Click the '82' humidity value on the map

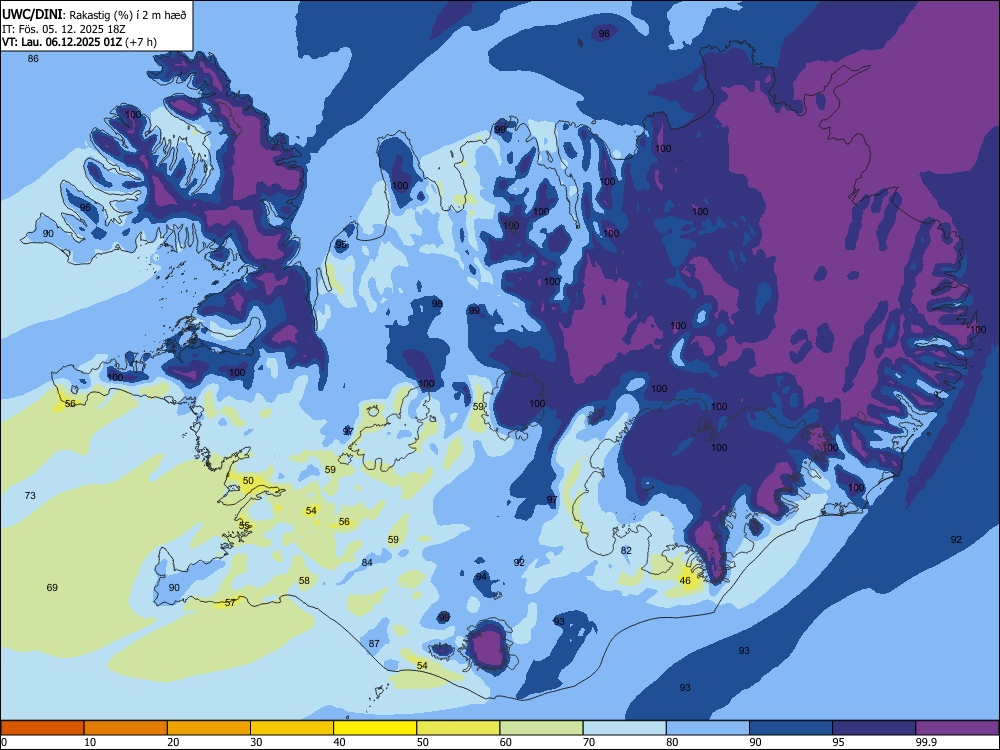[626, 550]
